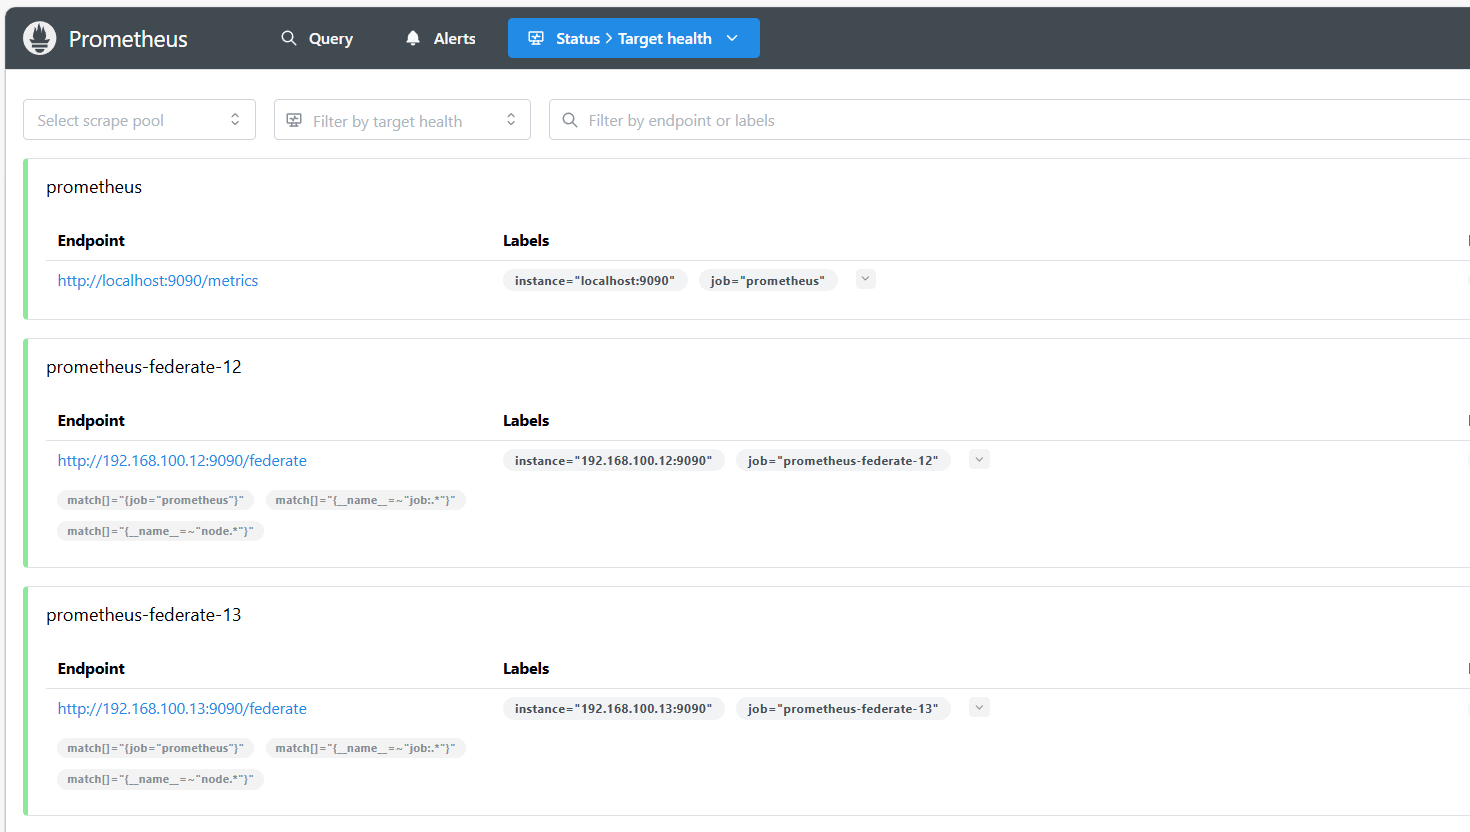
Task: Click the instance="localhost:9090" label badge
Action: click(595, 281)
